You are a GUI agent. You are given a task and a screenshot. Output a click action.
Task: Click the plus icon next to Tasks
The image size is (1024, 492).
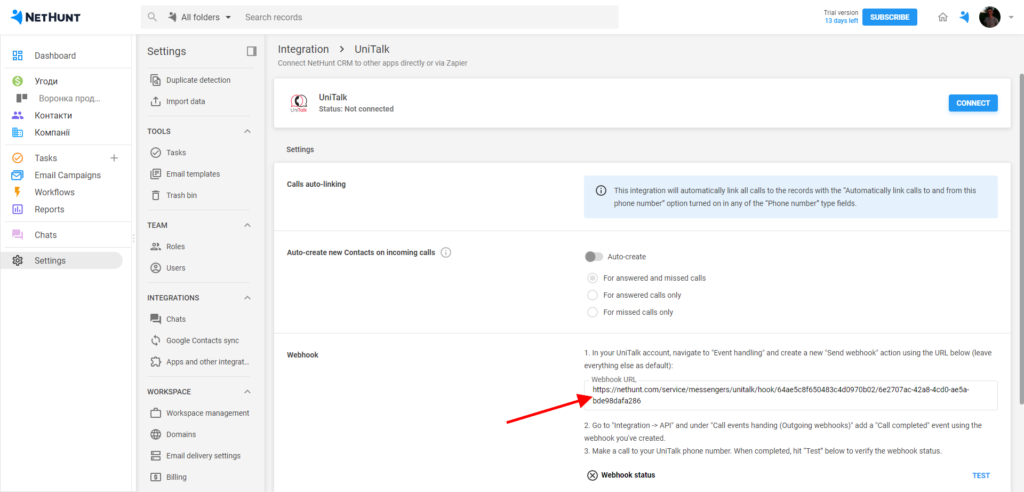pyautogui.click(x=113, y=158)
